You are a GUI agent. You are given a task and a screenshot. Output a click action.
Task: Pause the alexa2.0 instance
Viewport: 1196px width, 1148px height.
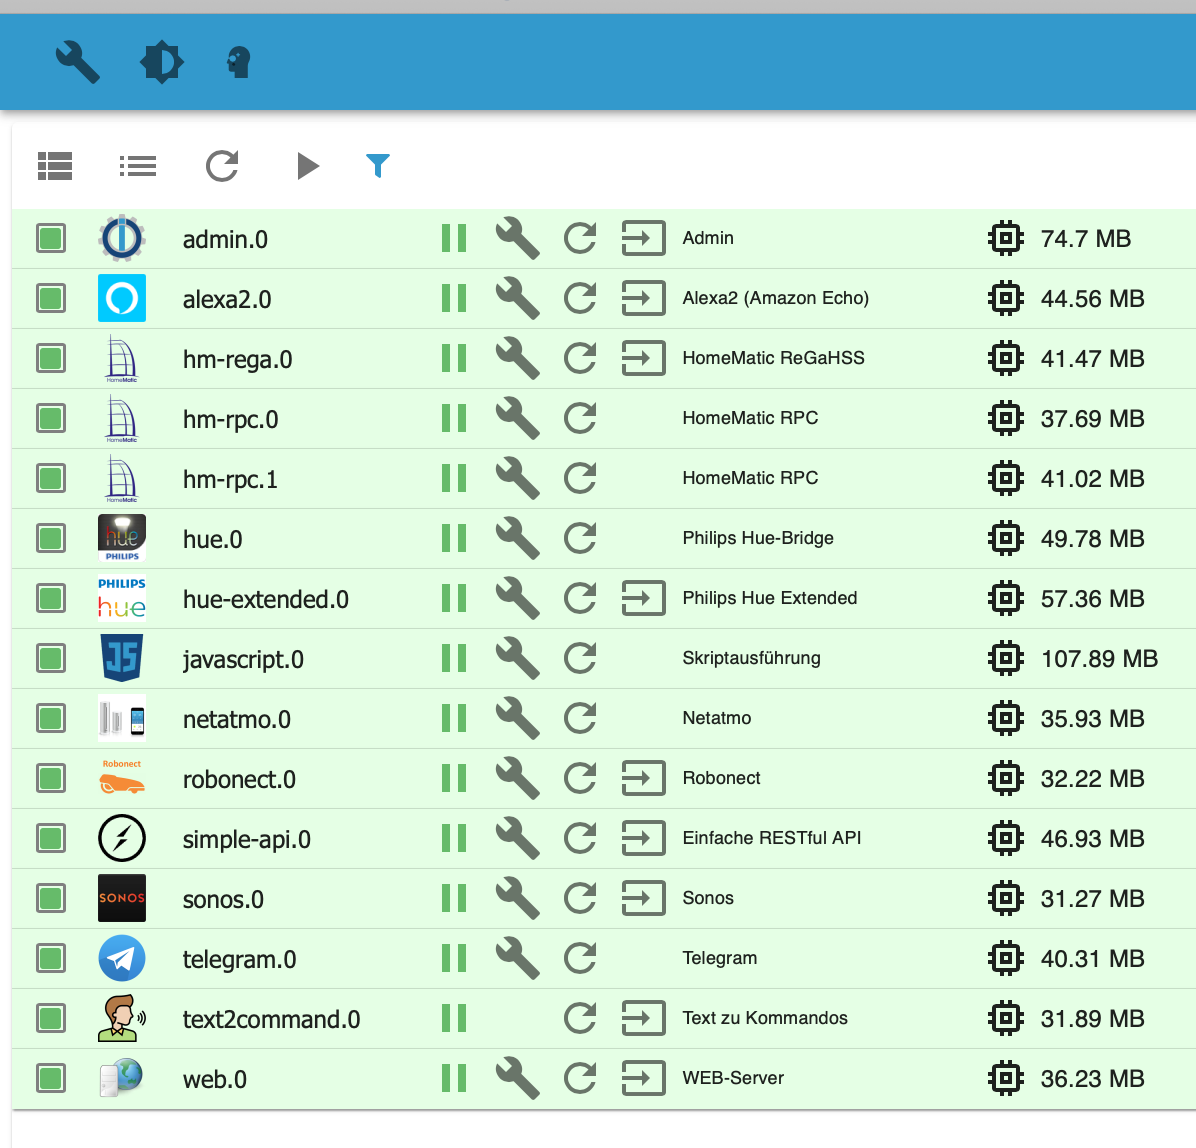tap(454, 298)
